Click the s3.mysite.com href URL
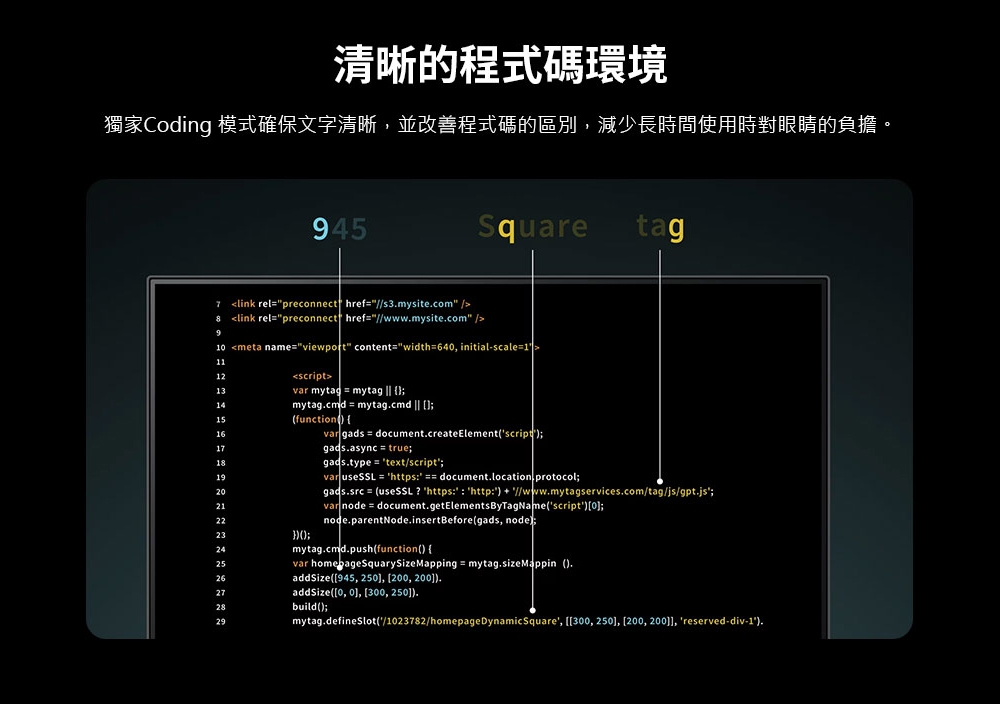The image size is (1000, 704). coord(415,304)
